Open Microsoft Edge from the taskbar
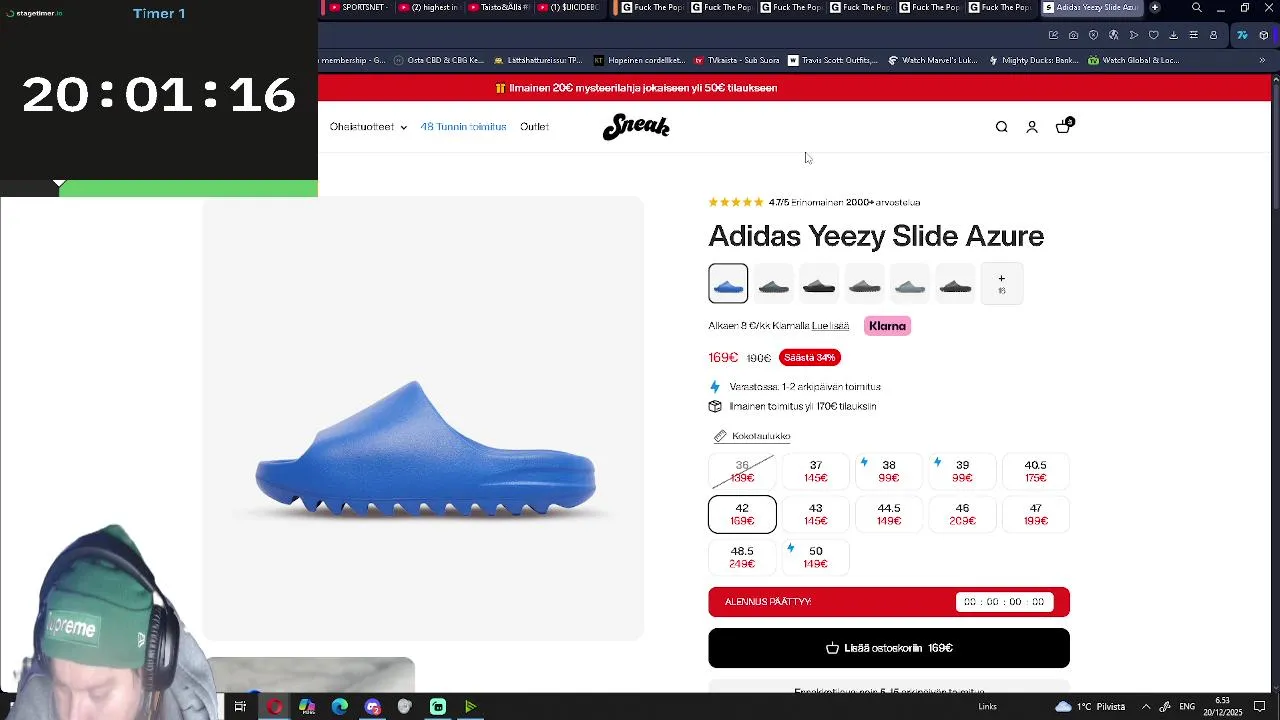The height and width of the screenshot is (720, 1280). point(340,707)
